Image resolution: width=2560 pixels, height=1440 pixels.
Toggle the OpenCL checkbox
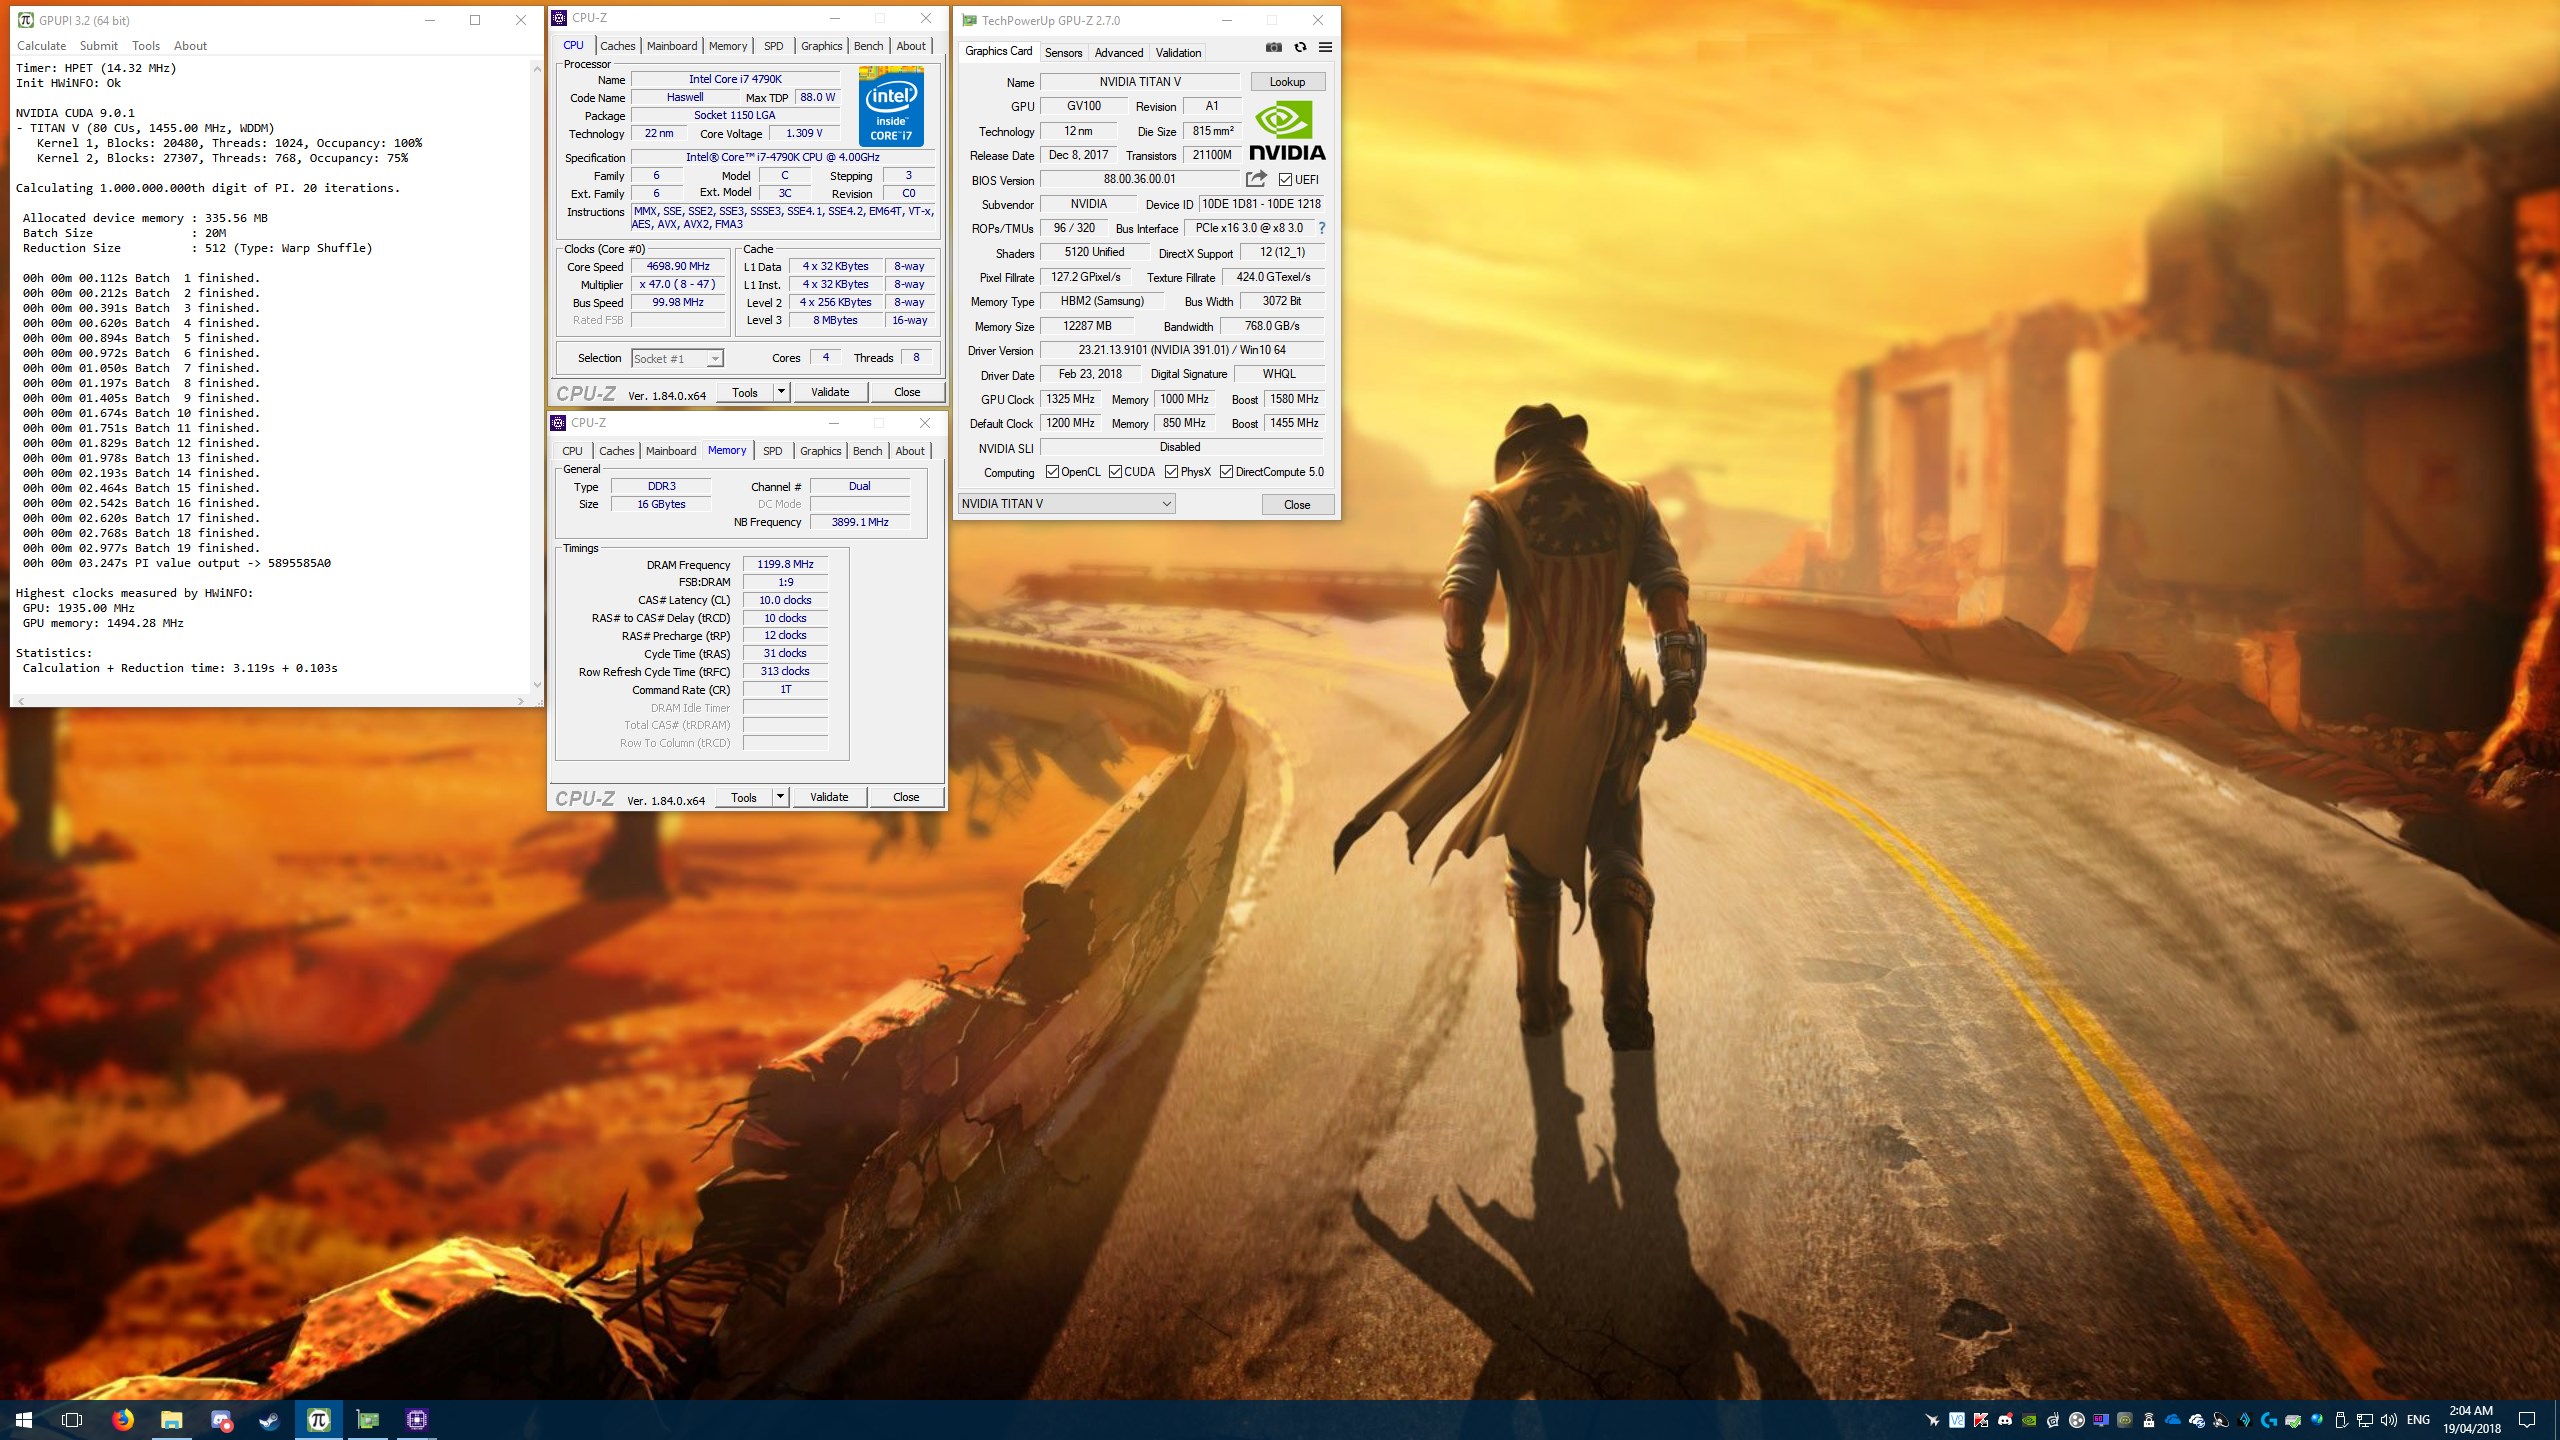point(1052,472)
